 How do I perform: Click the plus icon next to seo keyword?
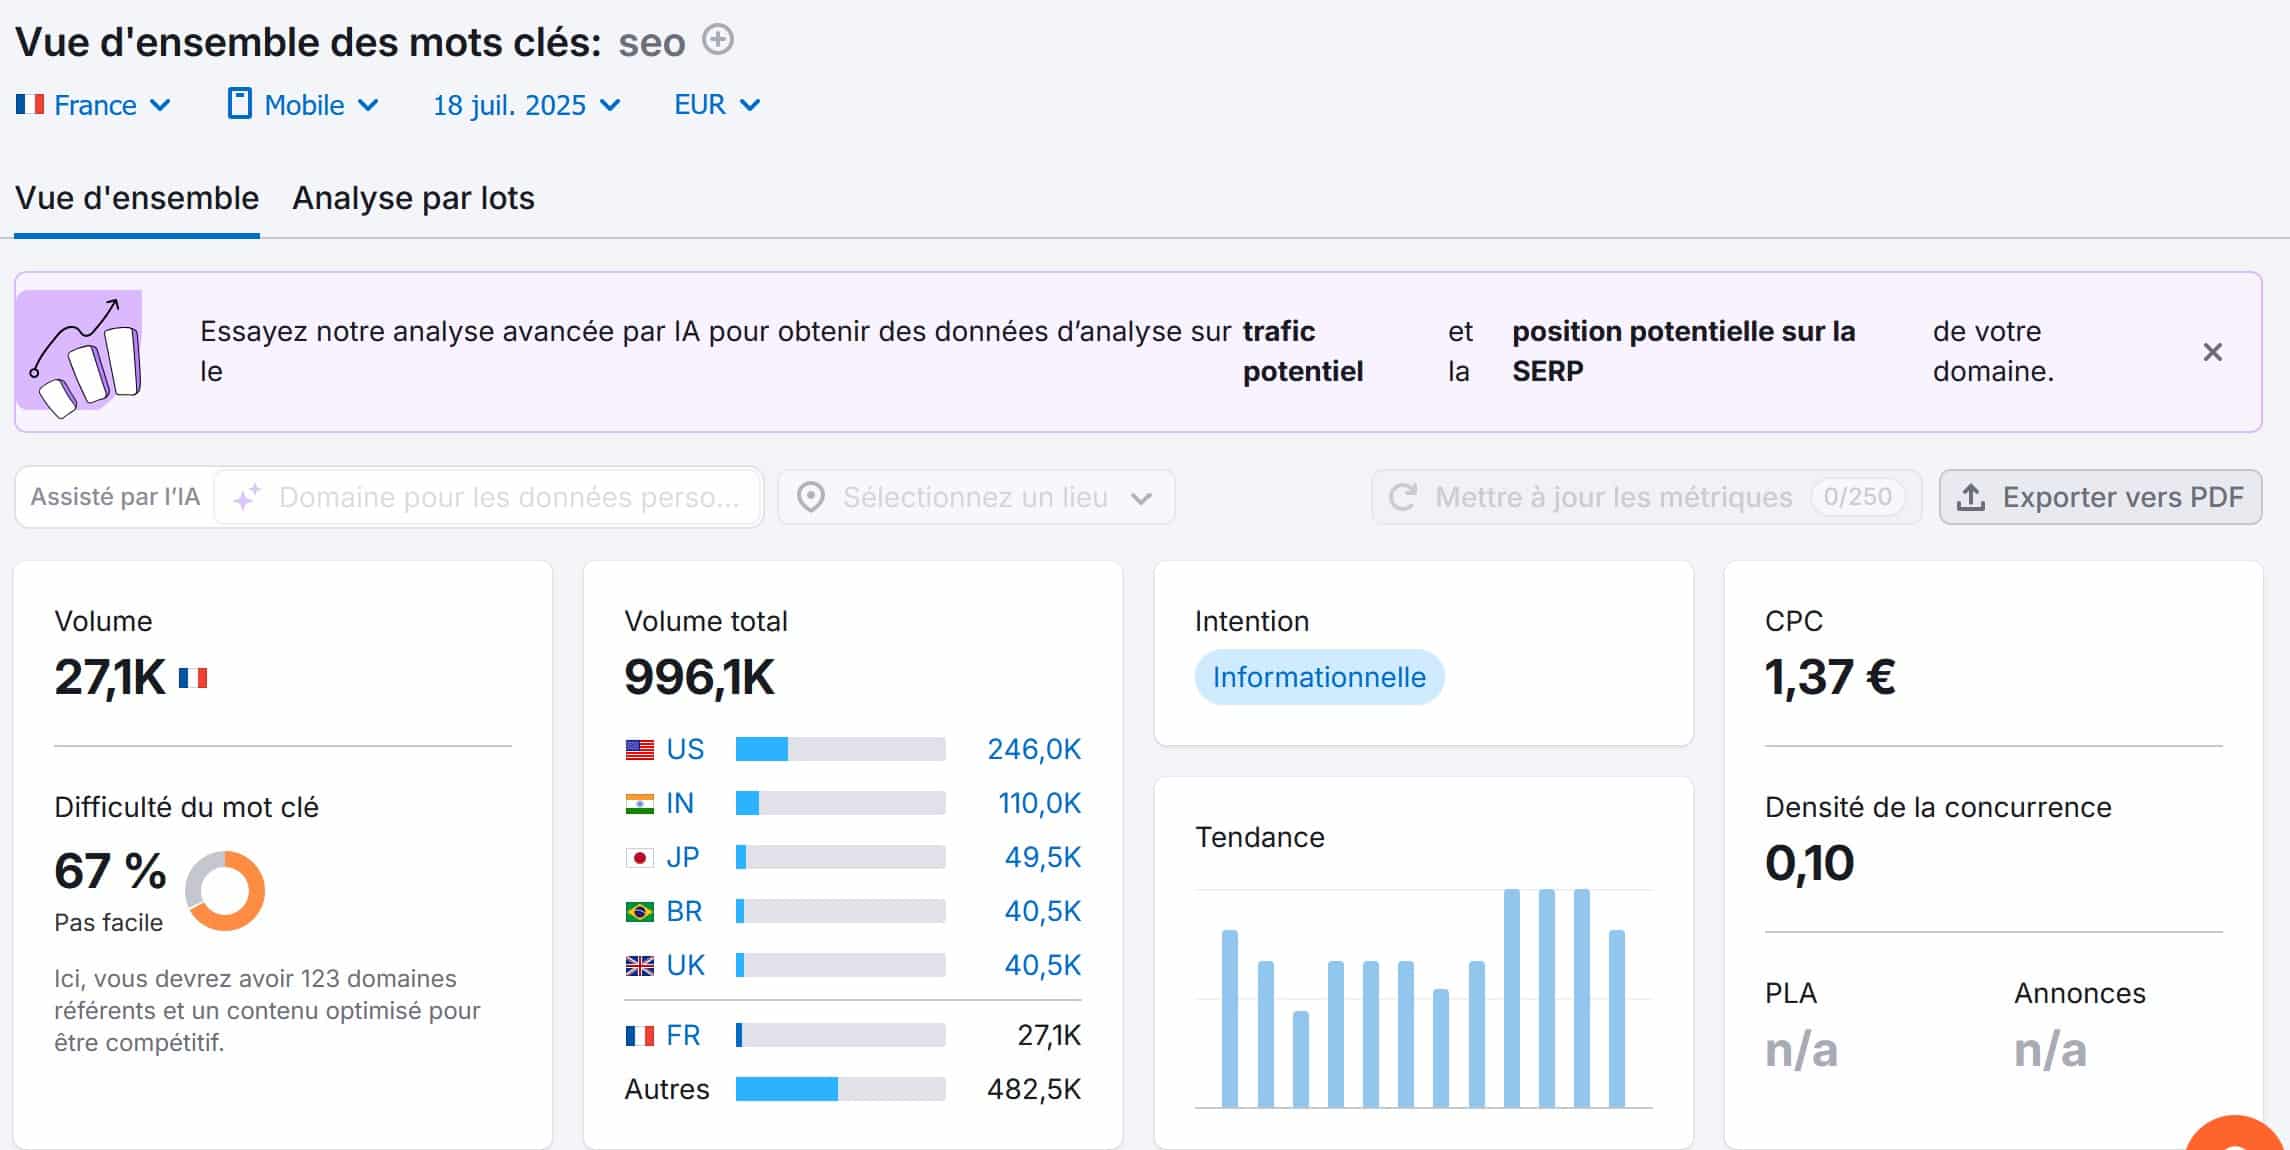[x=718, y=40]
